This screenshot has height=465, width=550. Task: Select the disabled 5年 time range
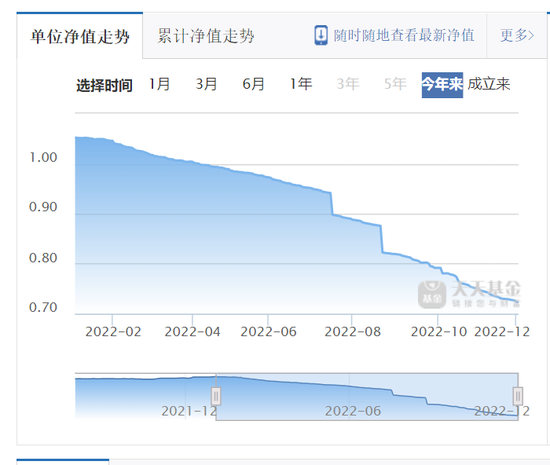point(395,84)
